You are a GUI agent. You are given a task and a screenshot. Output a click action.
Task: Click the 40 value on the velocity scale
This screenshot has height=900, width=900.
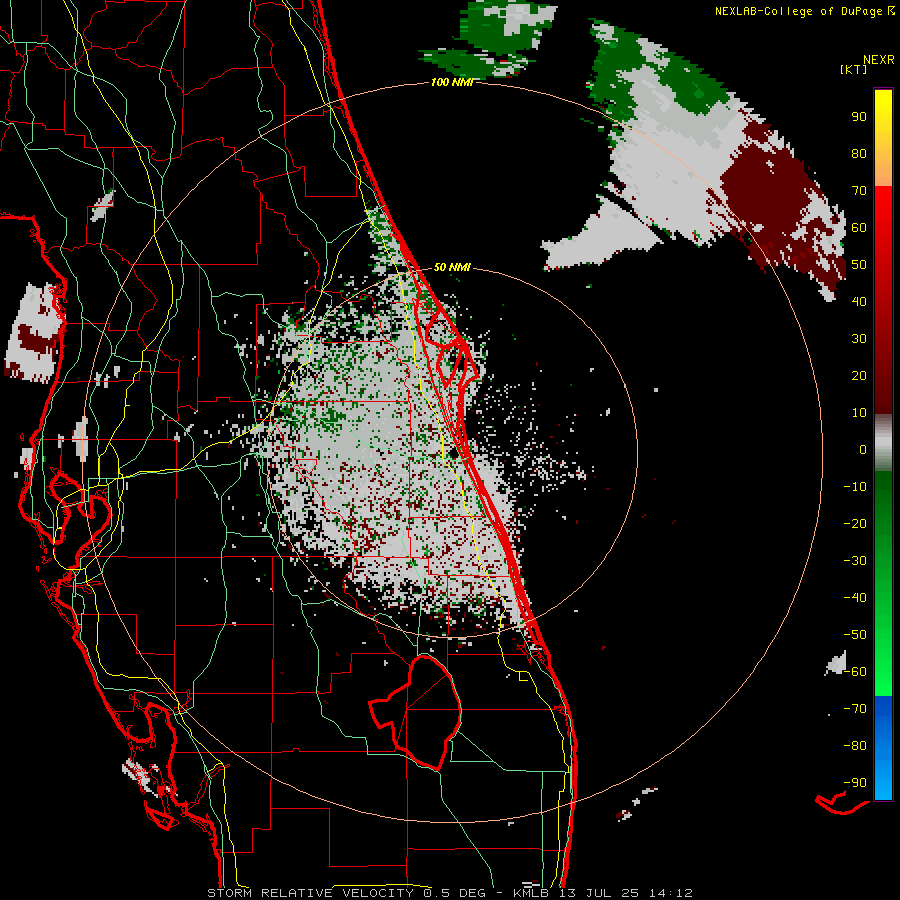tap(859, 301)
